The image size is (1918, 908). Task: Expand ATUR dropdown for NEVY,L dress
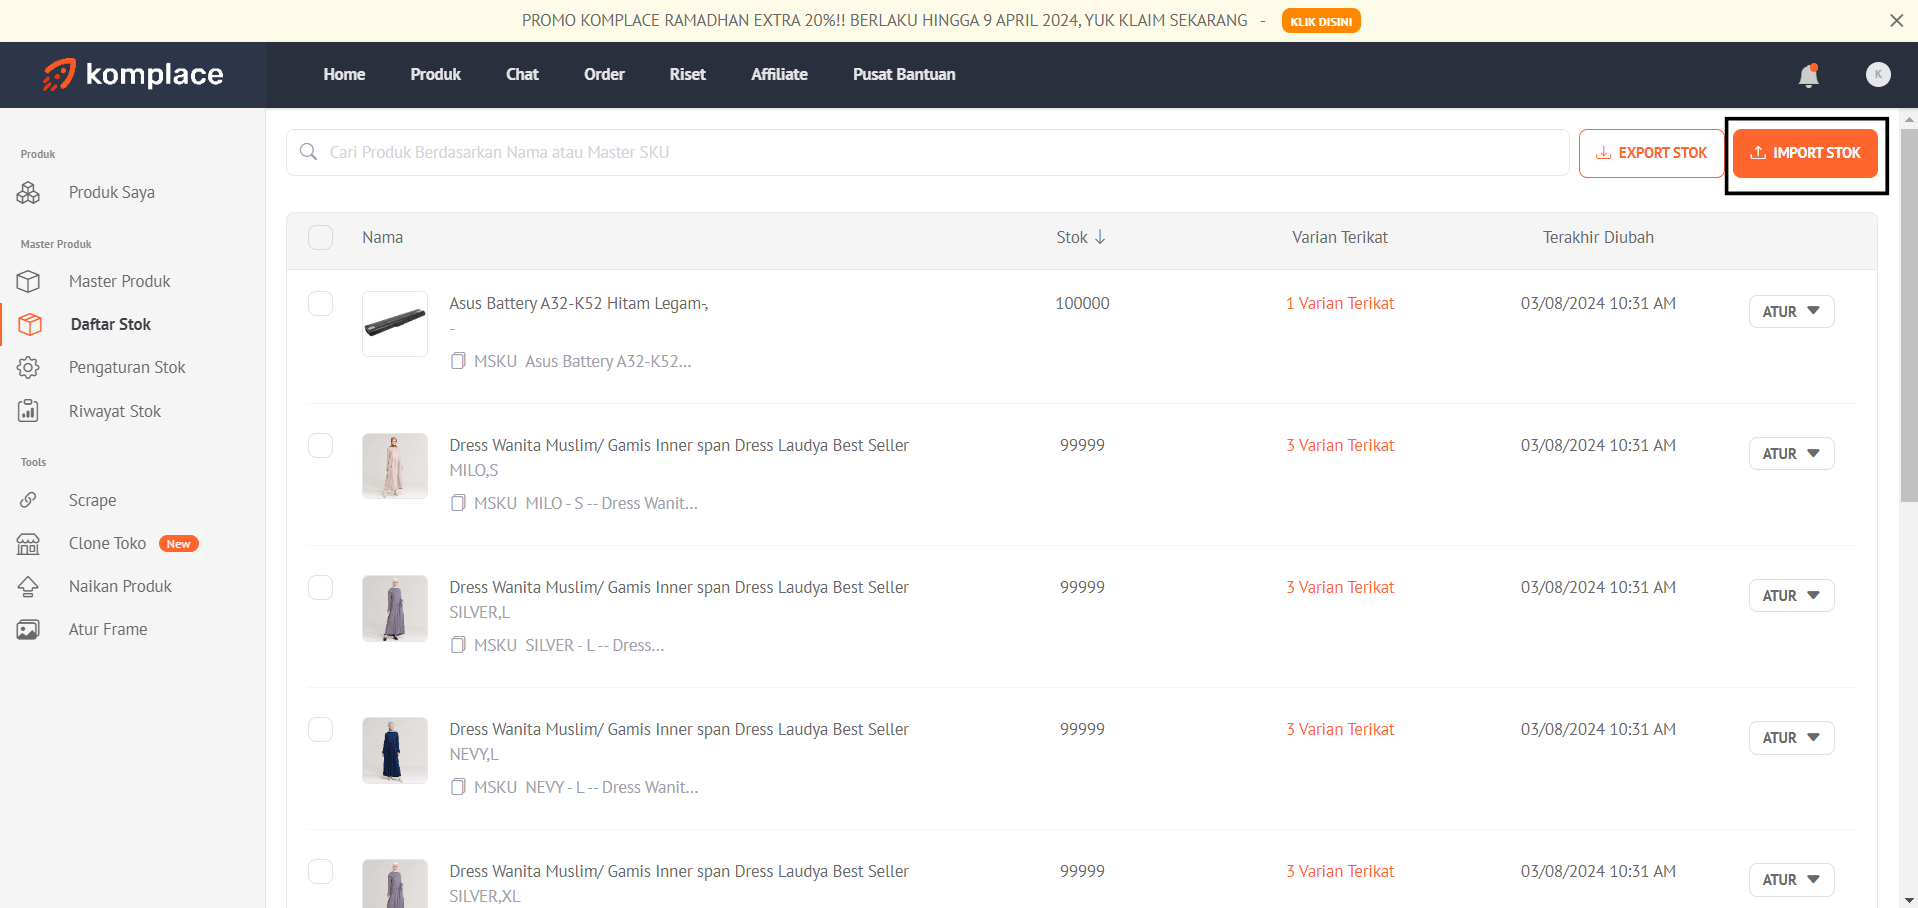click(x=1791, y=737)
